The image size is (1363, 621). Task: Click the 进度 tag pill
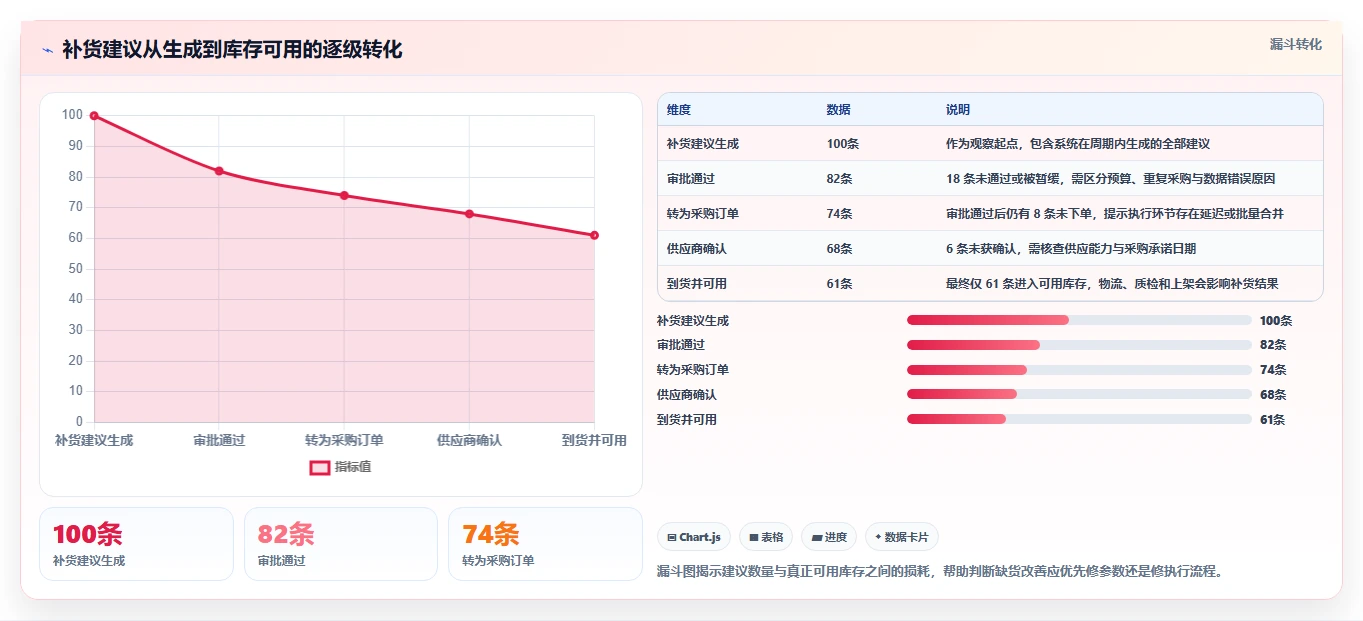[829, 537]
